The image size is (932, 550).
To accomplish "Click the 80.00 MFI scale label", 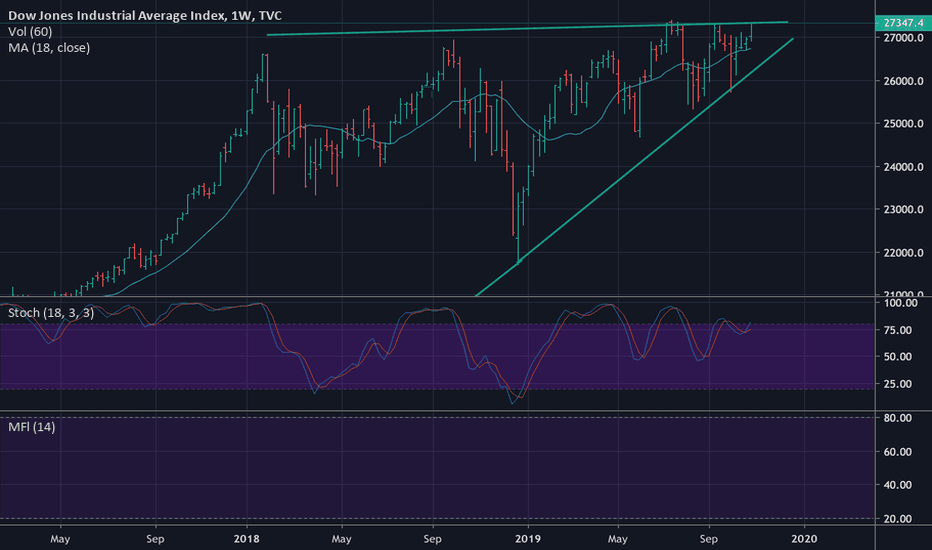I will 898,418.
